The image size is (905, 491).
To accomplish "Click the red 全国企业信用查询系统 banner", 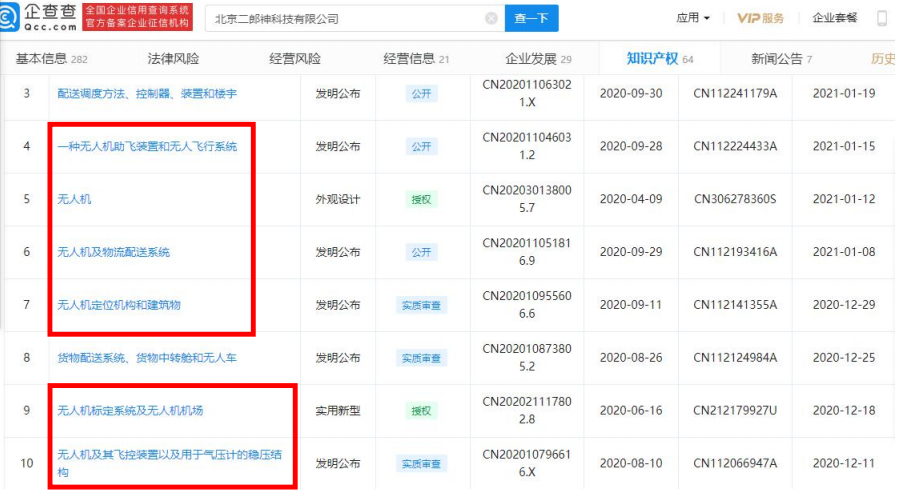I will tap(137, 17).
